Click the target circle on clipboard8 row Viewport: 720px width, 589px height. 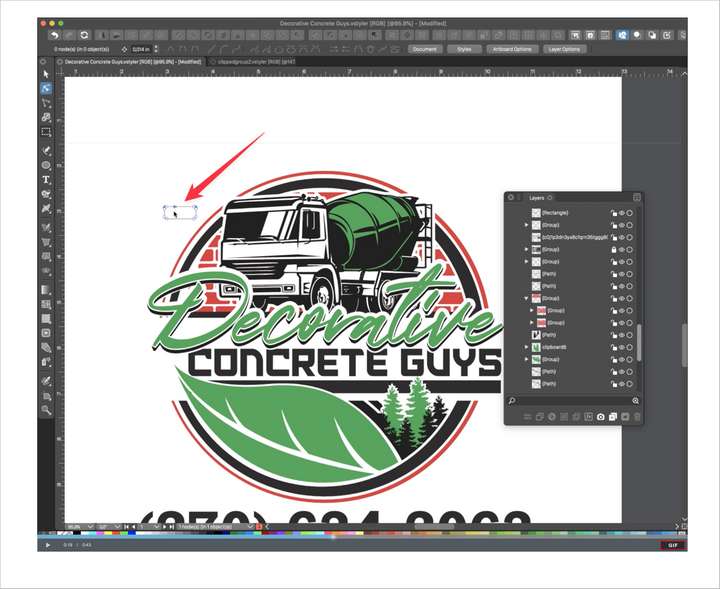[x=630, y=348]
